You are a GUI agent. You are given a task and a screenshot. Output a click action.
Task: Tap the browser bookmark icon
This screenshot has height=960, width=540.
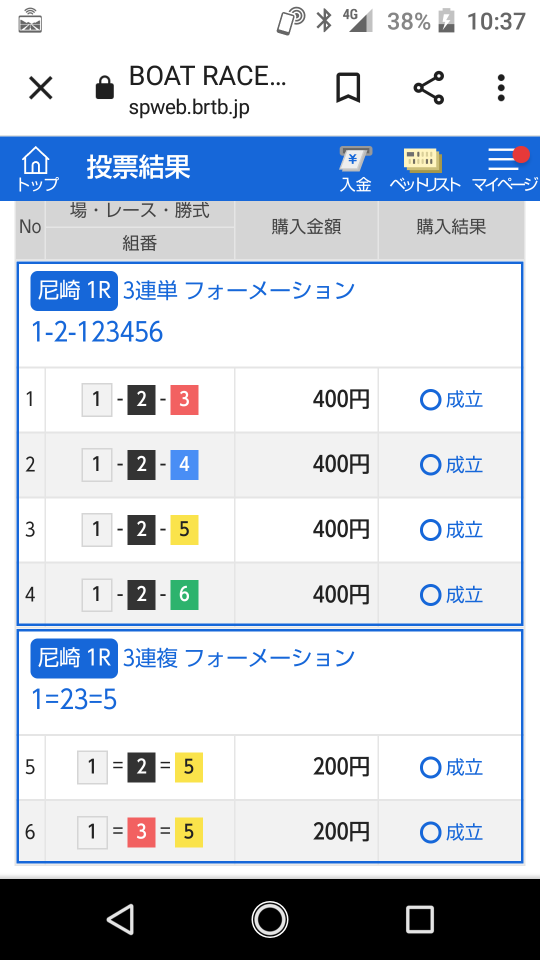pyautogui.click(x=348, y=88)
